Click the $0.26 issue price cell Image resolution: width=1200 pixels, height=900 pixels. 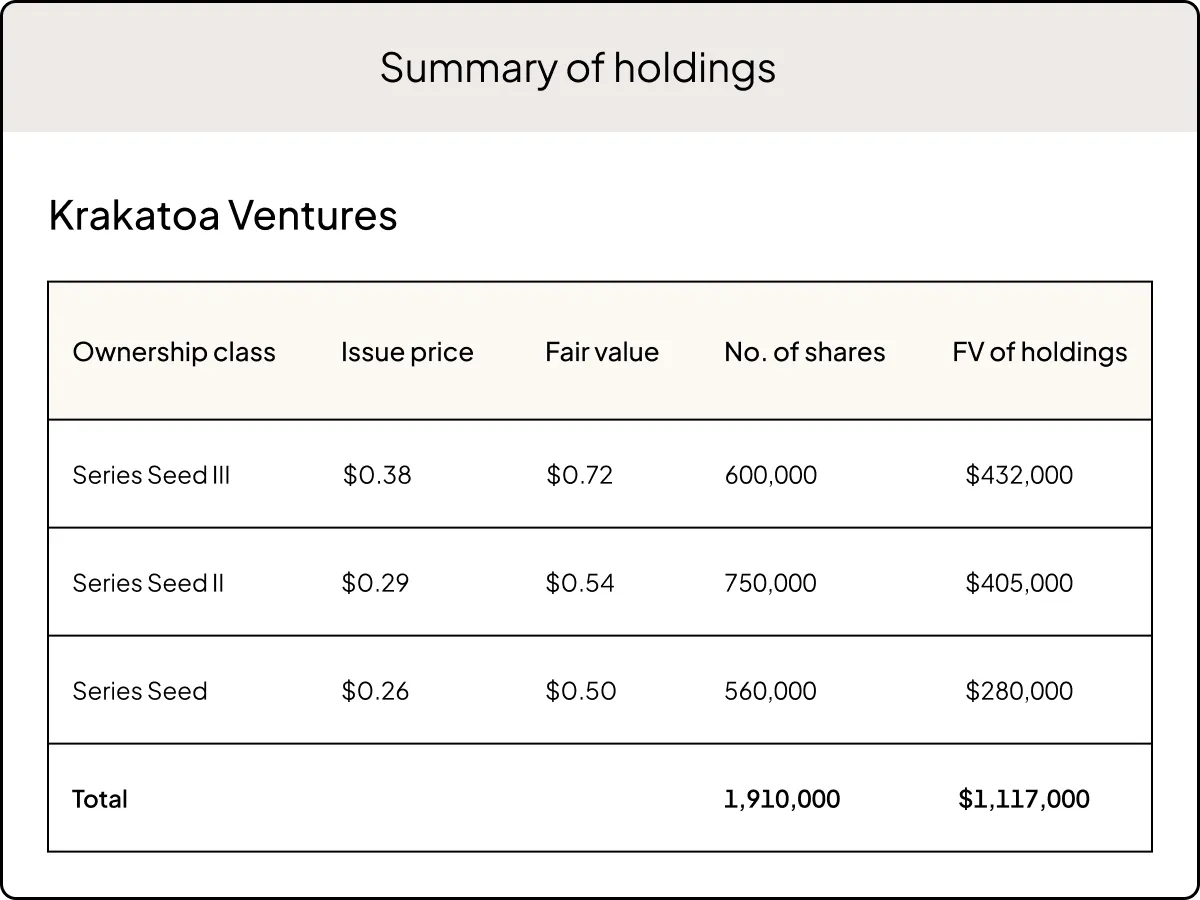click(x=375, y=691)
